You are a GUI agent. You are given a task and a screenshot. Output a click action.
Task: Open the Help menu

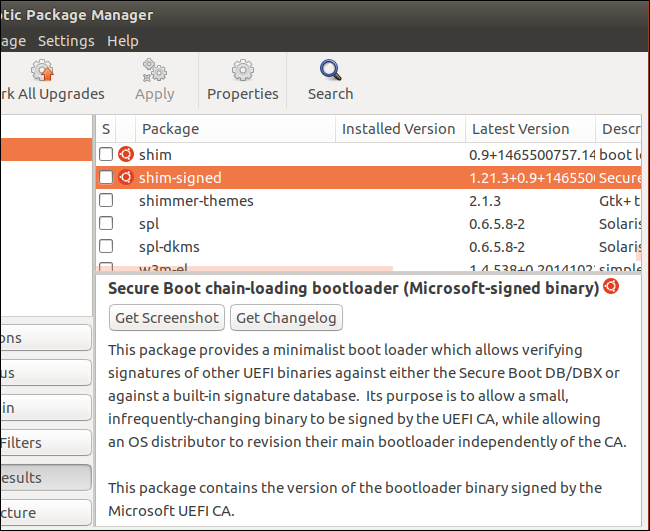point(123,41)
